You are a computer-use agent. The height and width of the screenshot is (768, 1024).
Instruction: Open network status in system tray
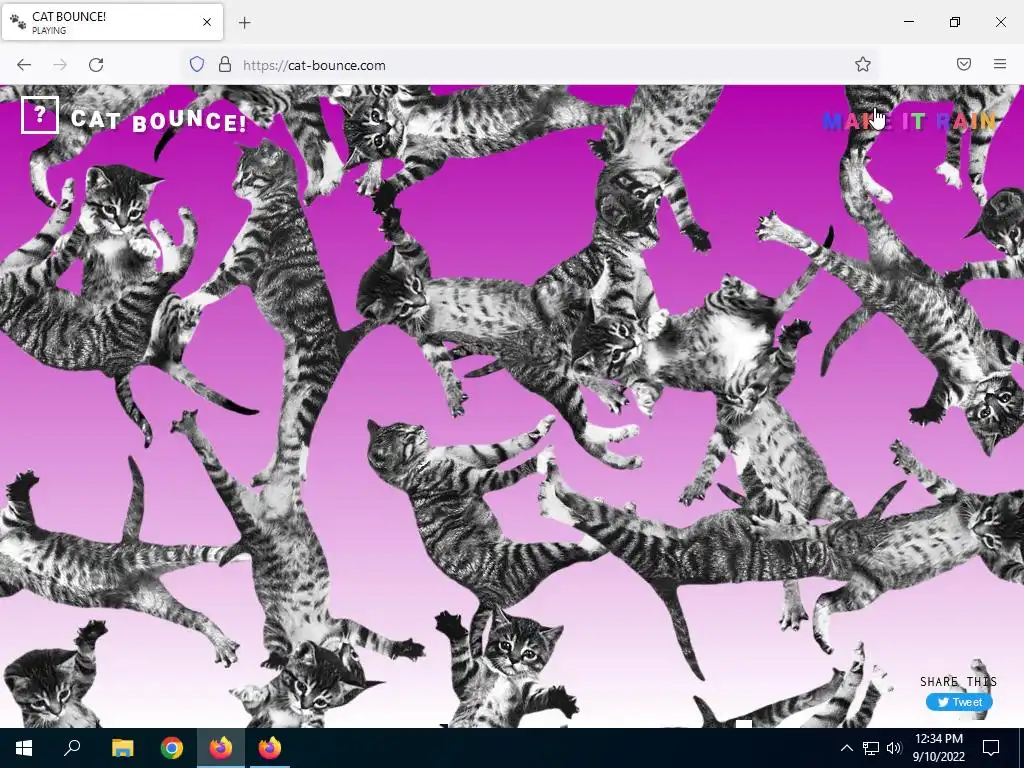point(871,748)
